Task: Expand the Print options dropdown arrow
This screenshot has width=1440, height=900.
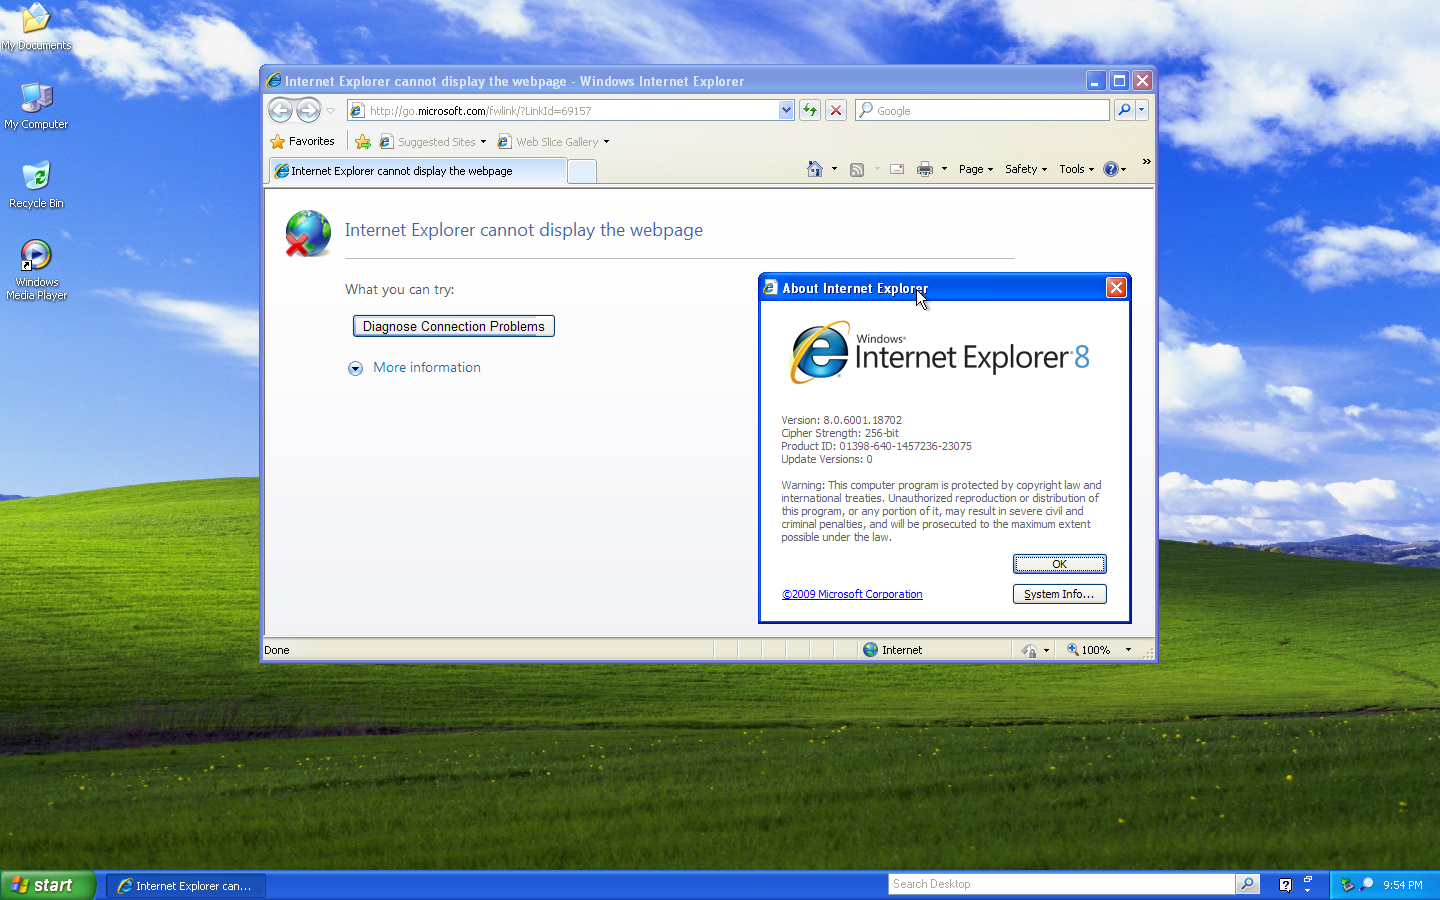Action: [944, 169]
